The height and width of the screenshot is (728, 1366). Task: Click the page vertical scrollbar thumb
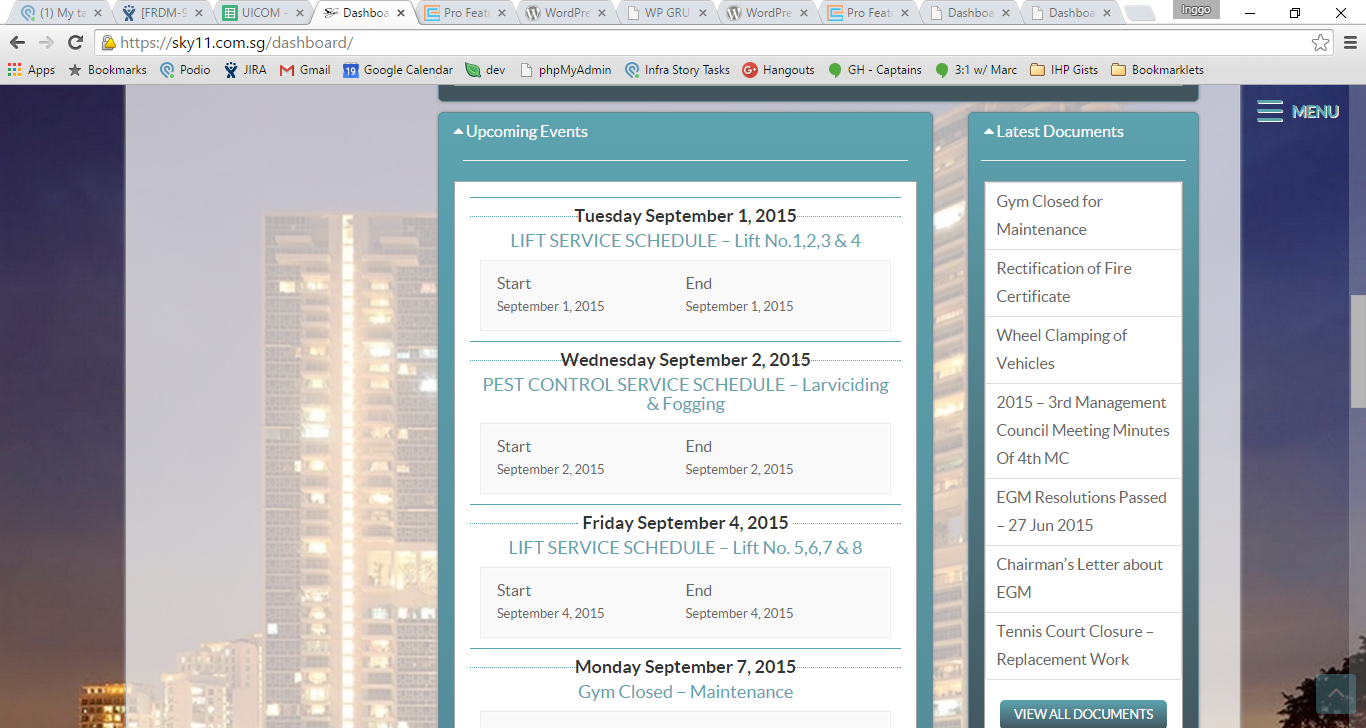point(1358,351)
